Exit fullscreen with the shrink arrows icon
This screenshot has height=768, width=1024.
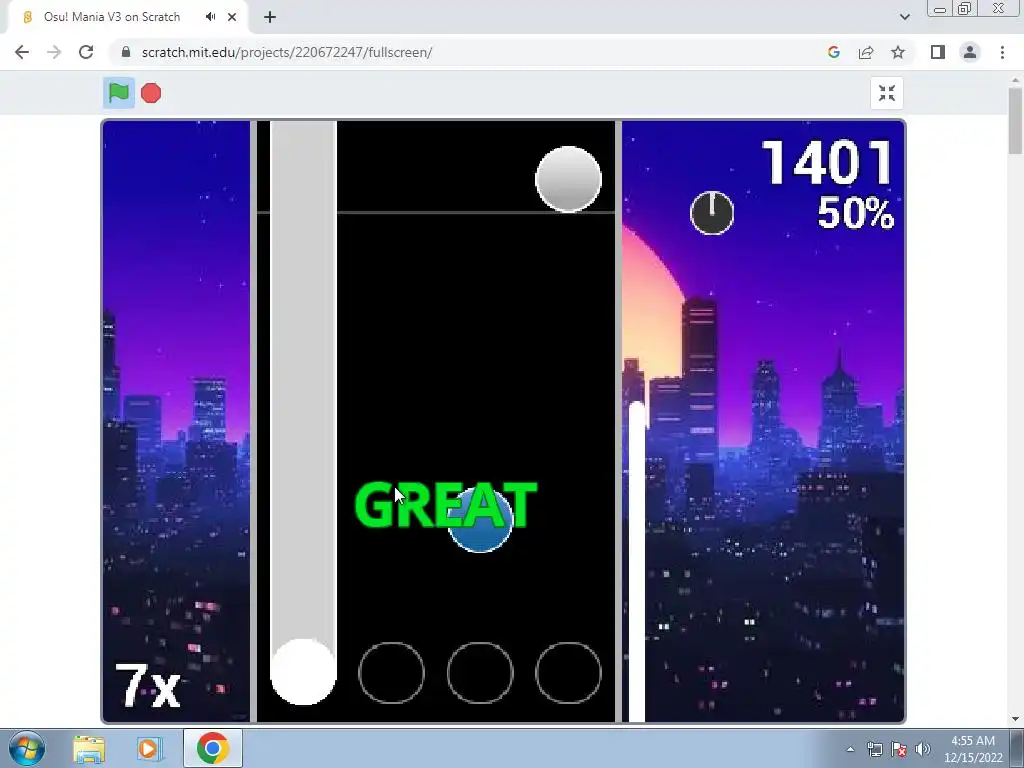click(886, 93)
